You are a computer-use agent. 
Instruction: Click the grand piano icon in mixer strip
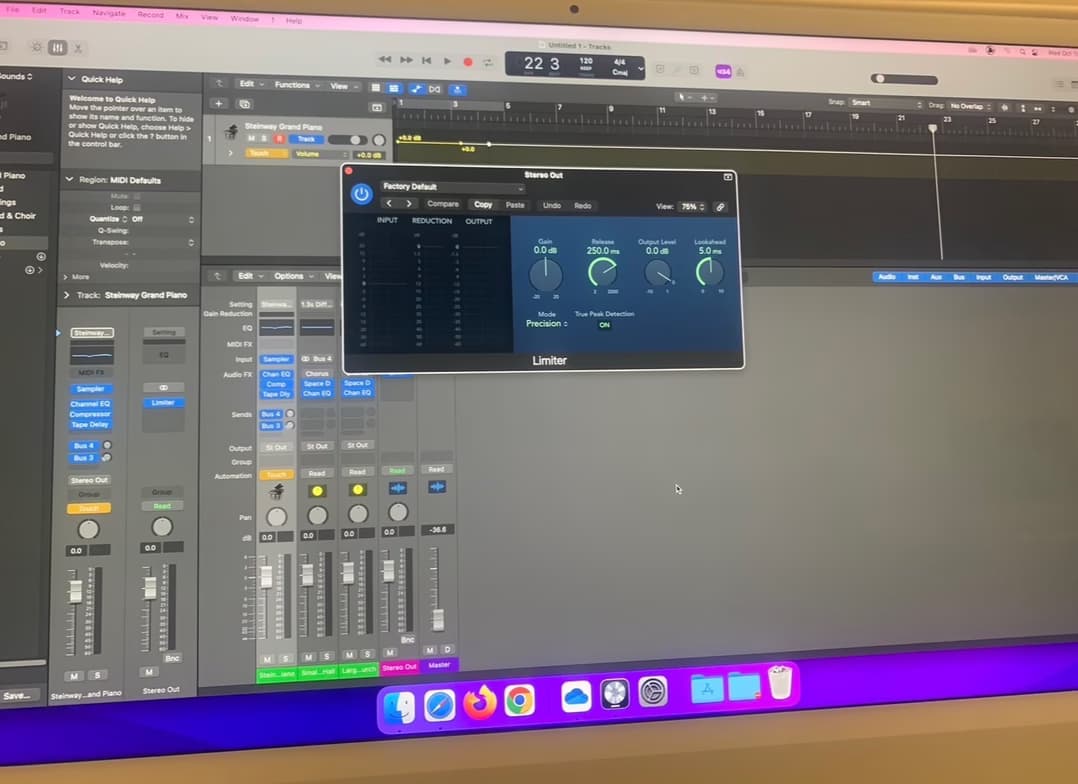point(276,492)
